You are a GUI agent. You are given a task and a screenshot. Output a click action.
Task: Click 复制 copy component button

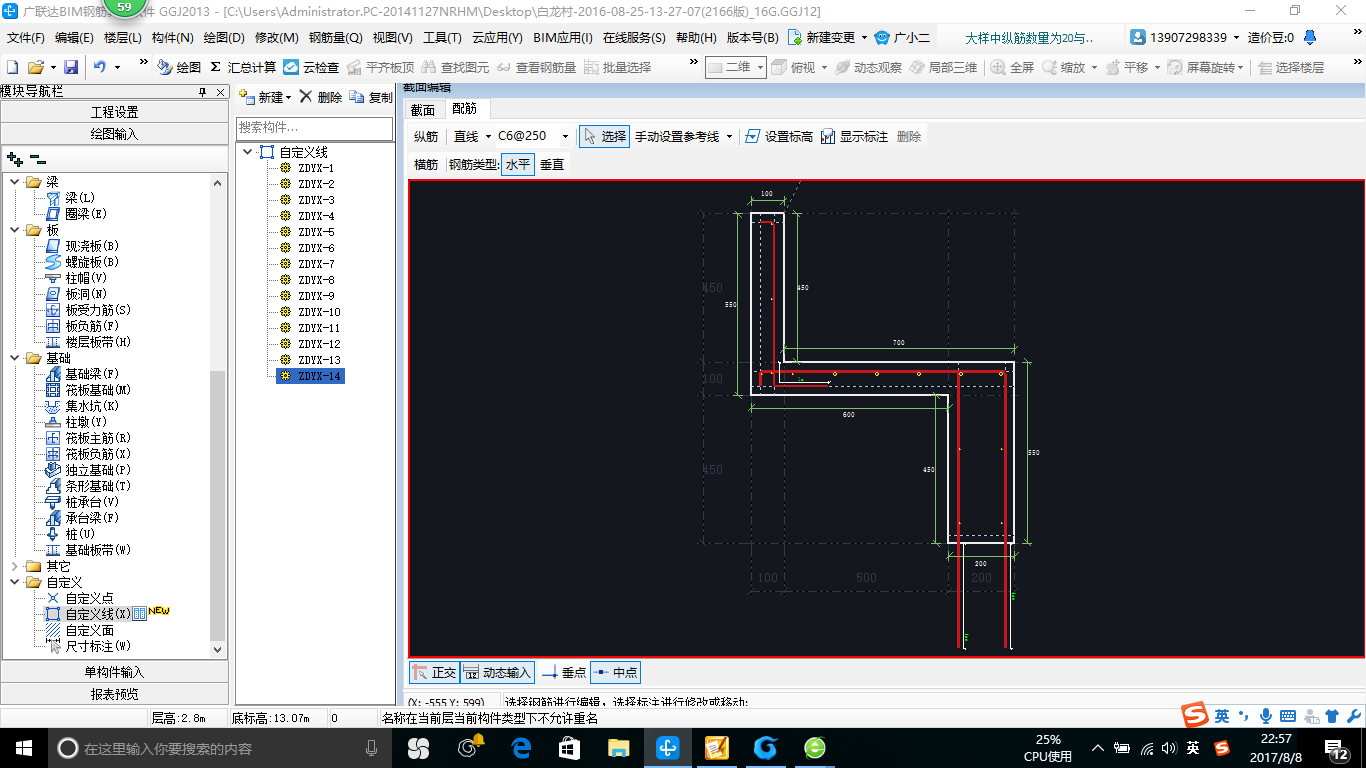point(371,97)
